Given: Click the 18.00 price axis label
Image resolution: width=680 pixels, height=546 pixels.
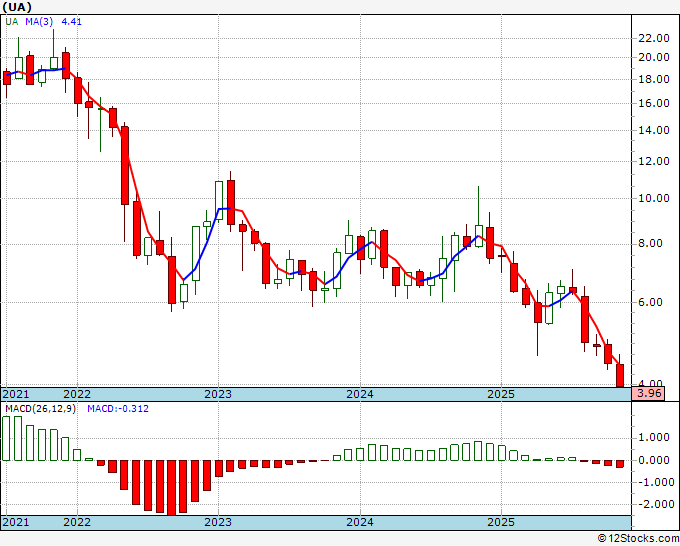Looking at the screenshot, I should pos(654,79).
